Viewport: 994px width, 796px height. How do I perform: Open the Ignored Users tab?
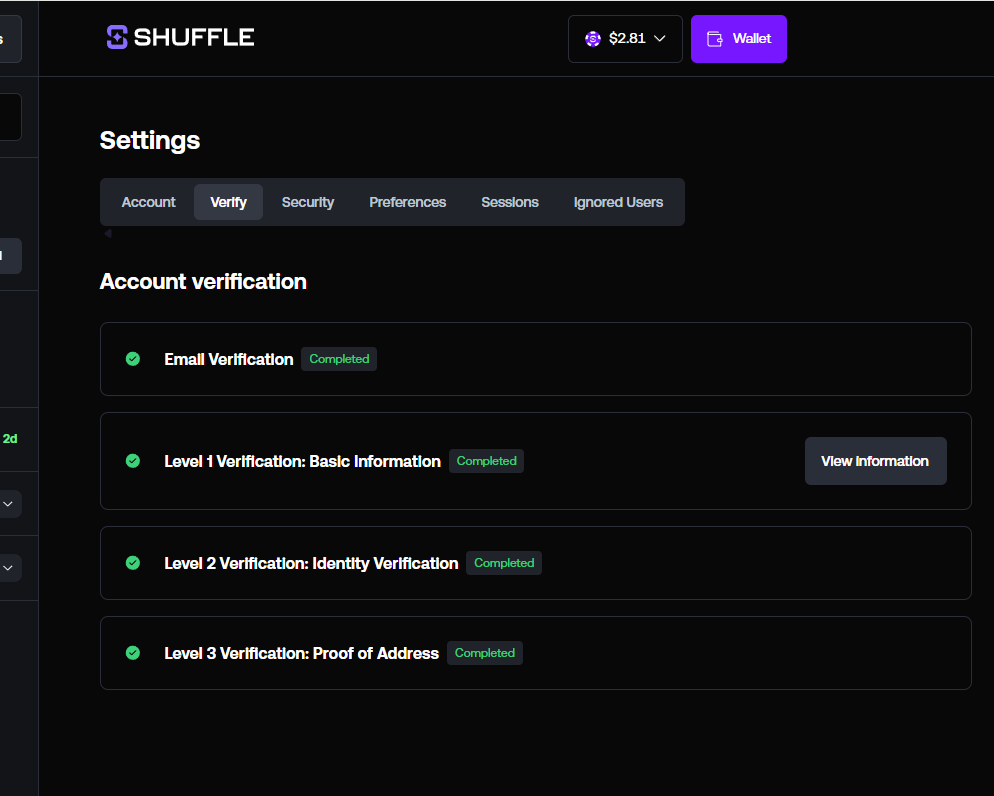click(618, 202)
